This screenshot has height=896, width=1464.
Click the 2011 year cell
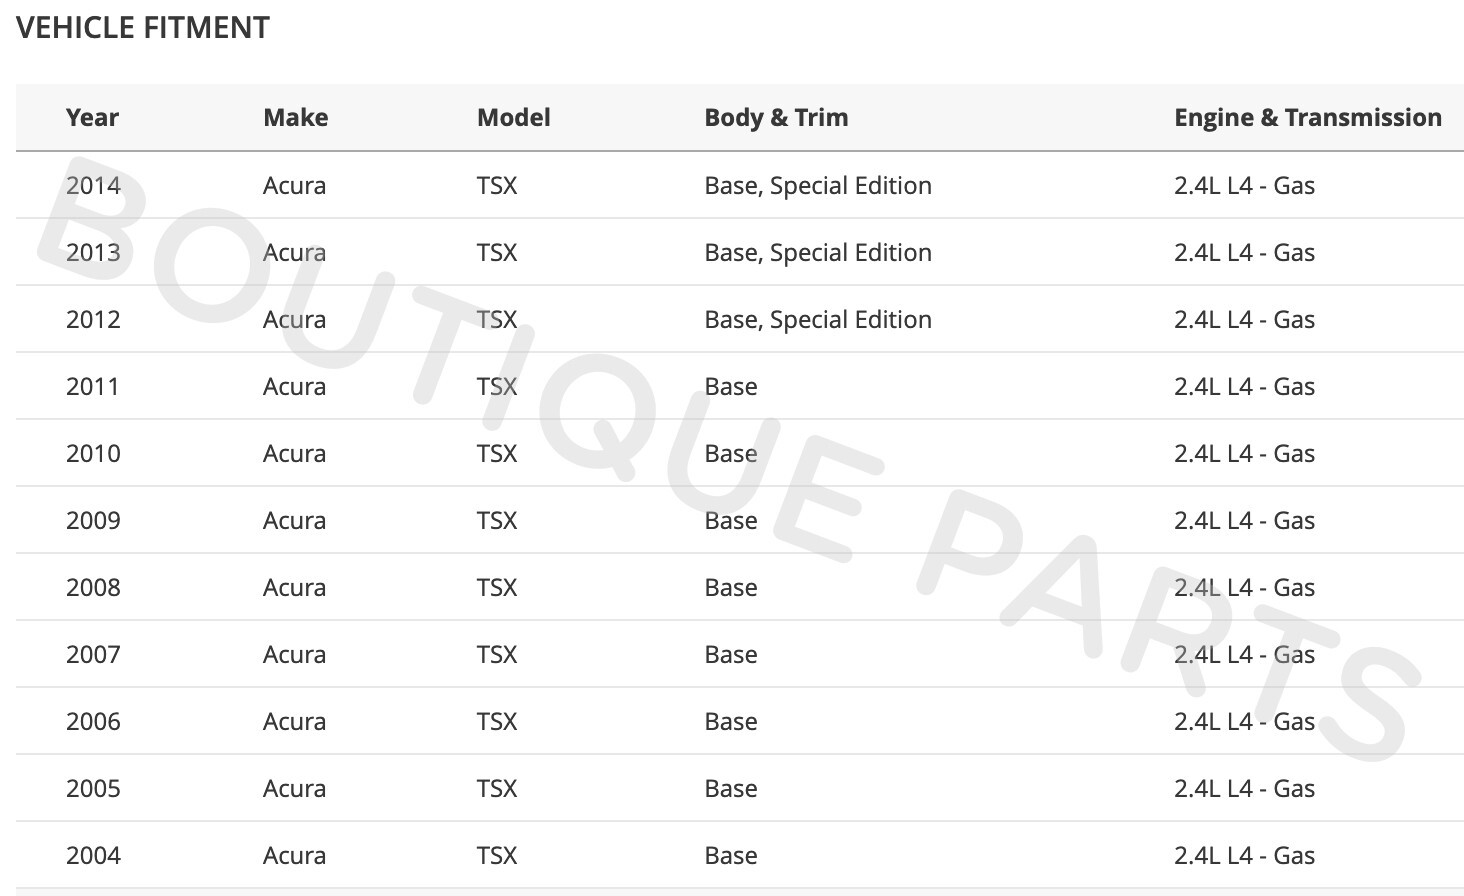click(92, 387)
